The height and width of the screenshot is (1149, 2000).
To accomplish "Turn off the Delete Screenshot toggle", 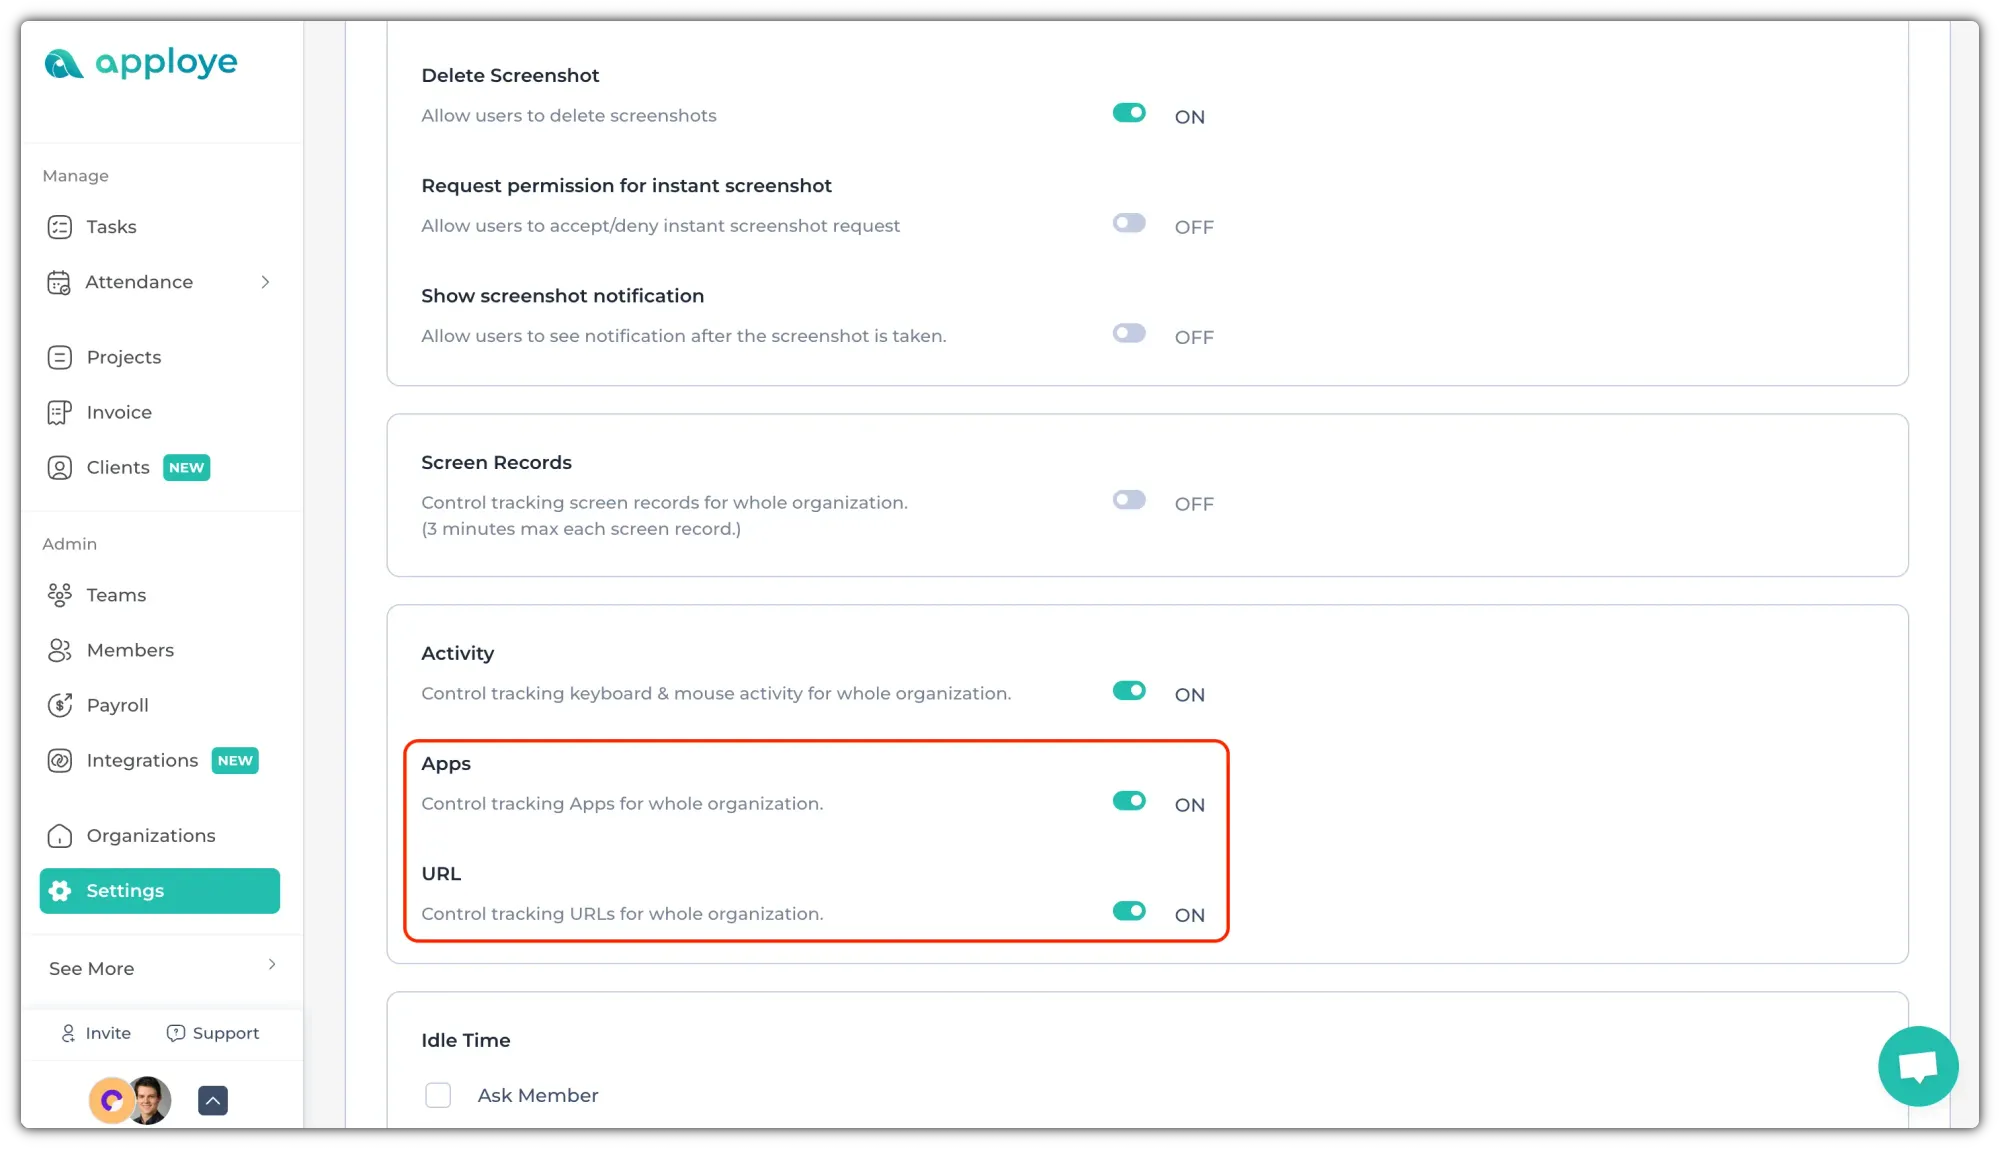I will pos(1129,113).
